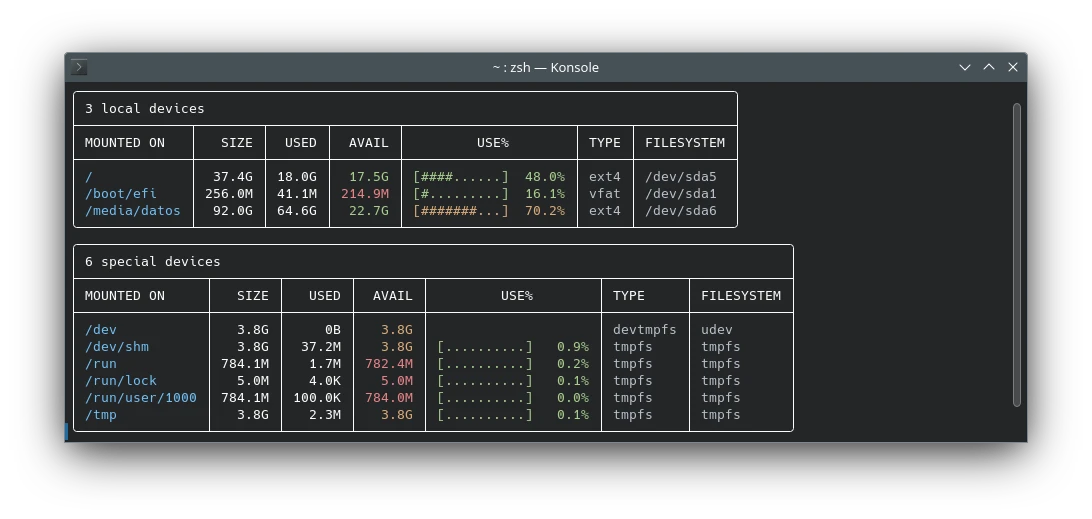Click the 214.9M available value
Image resolution: width=1092 pixels, height=519 pixels.
365,194
